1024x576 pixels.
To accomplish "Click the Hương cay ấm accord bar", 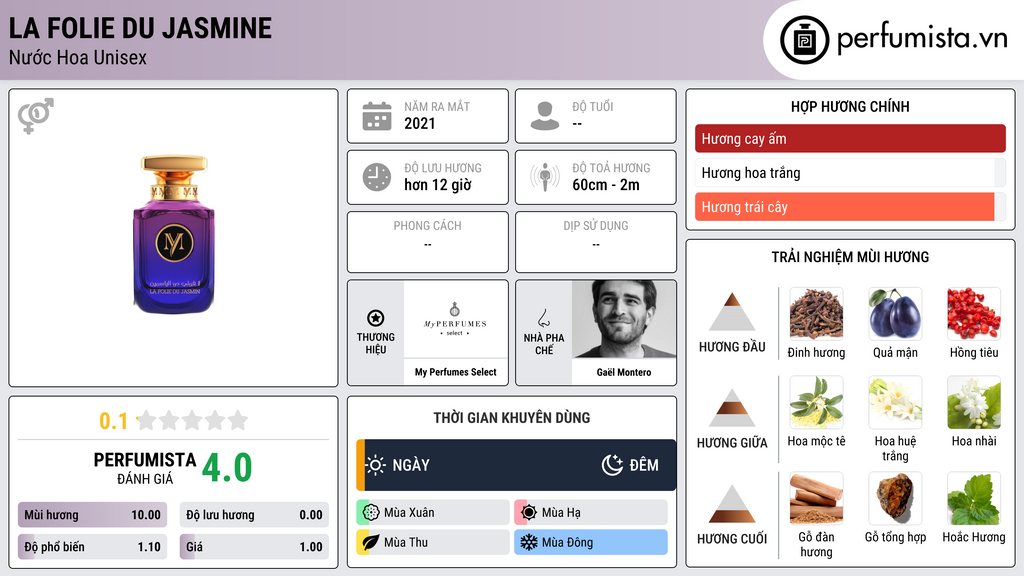I will click(850, 138).
